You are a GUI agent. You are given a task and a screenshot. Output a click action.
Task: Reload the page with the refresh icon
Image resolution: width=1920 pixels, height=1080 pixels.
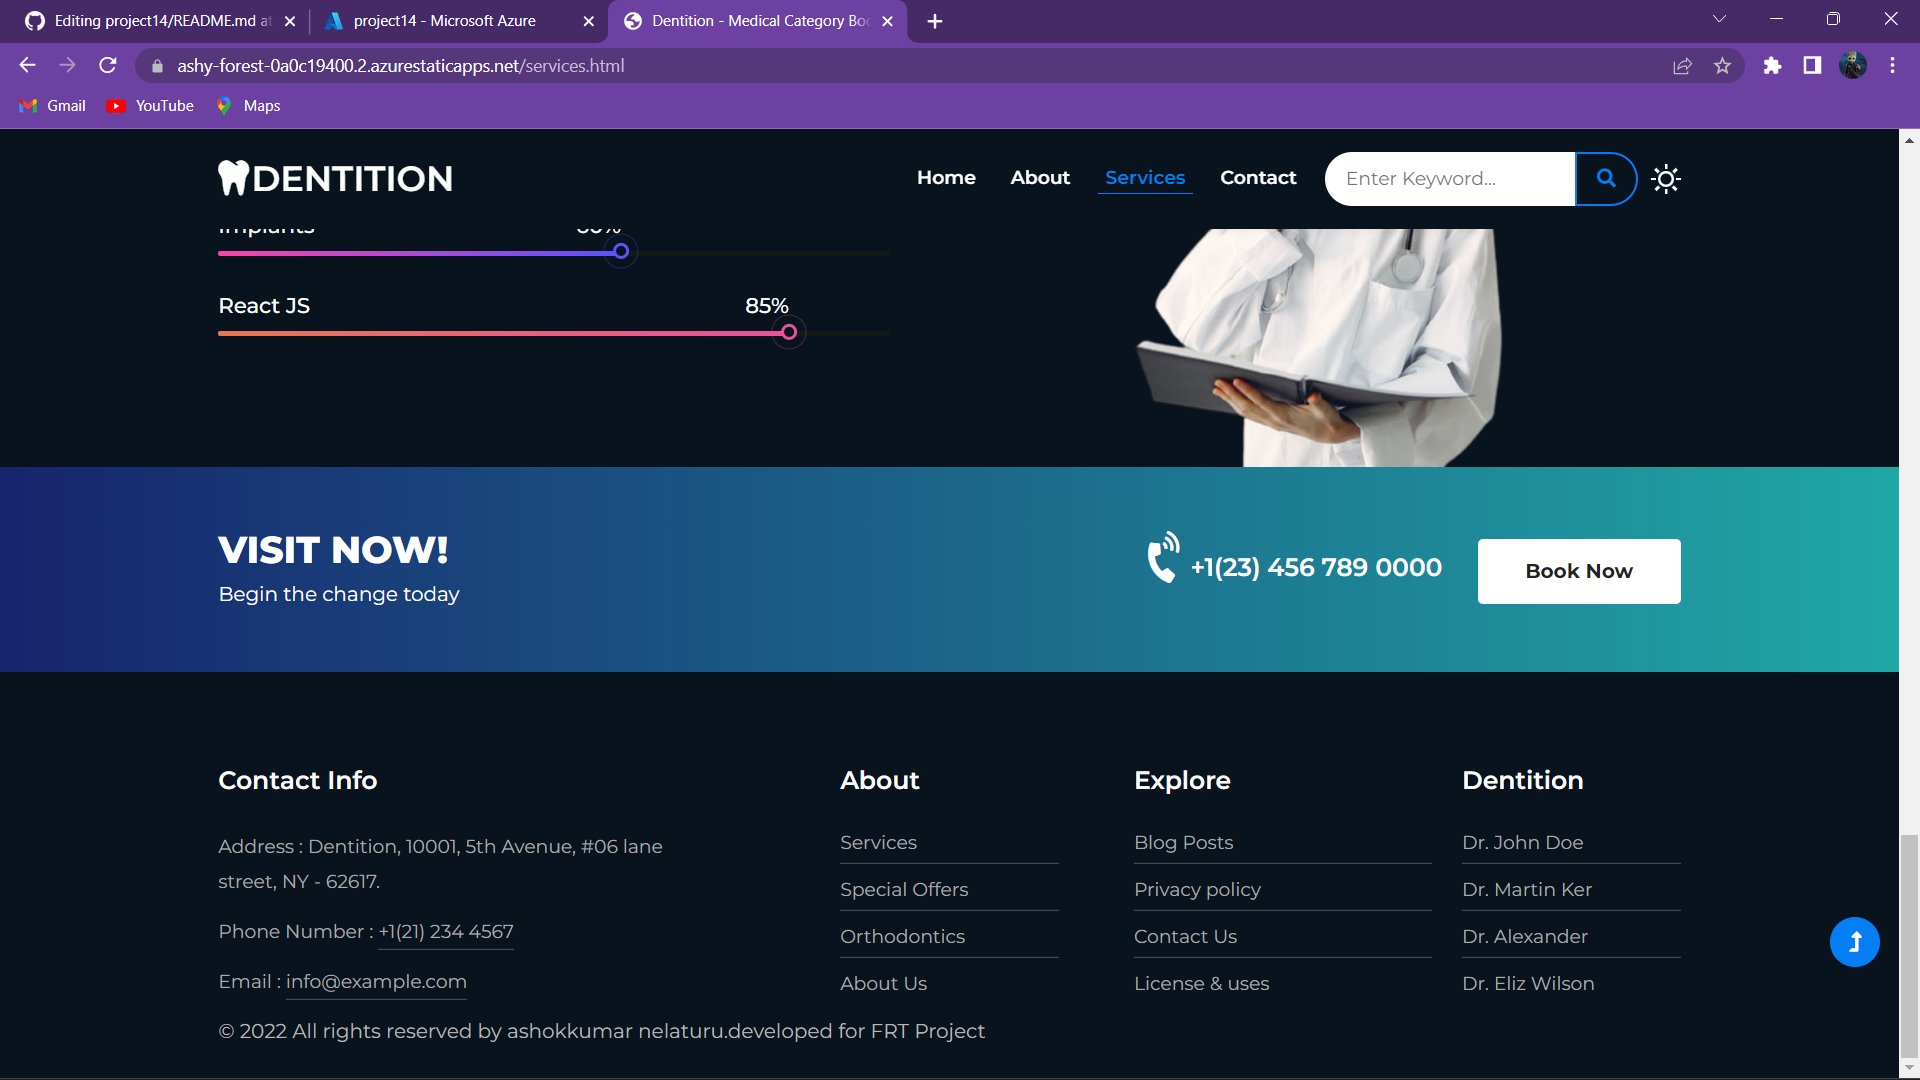click(107, 65)
